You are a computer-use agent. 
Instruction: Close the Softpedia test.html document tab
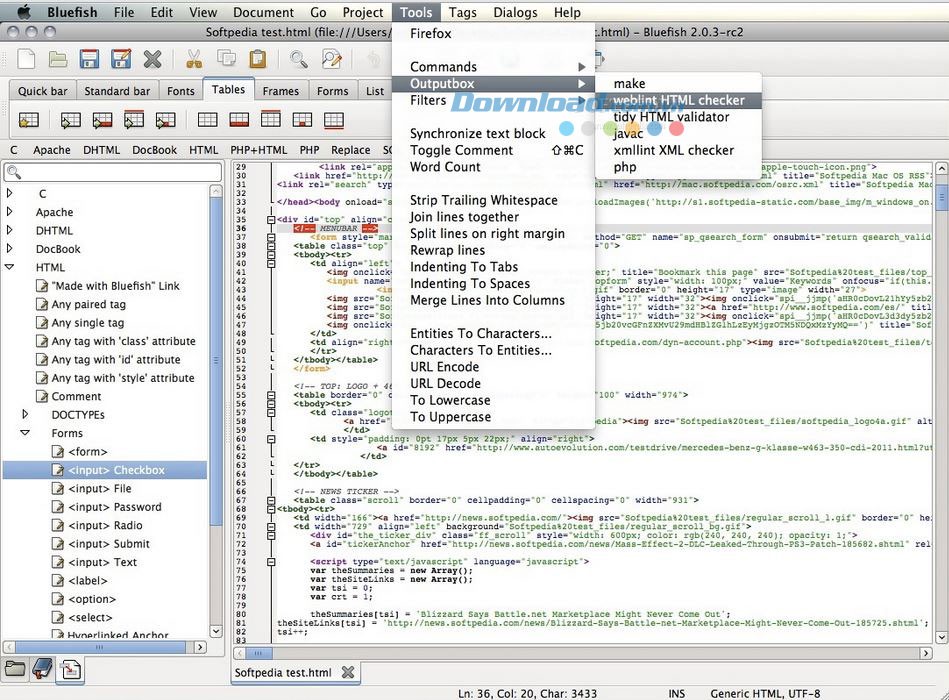(347, 672)
